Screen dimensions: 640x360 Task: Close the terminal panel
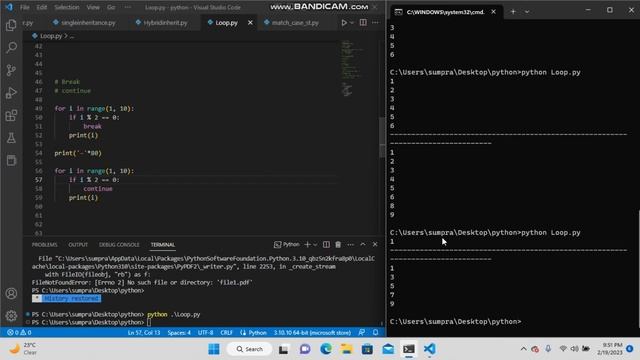(375, 244)
